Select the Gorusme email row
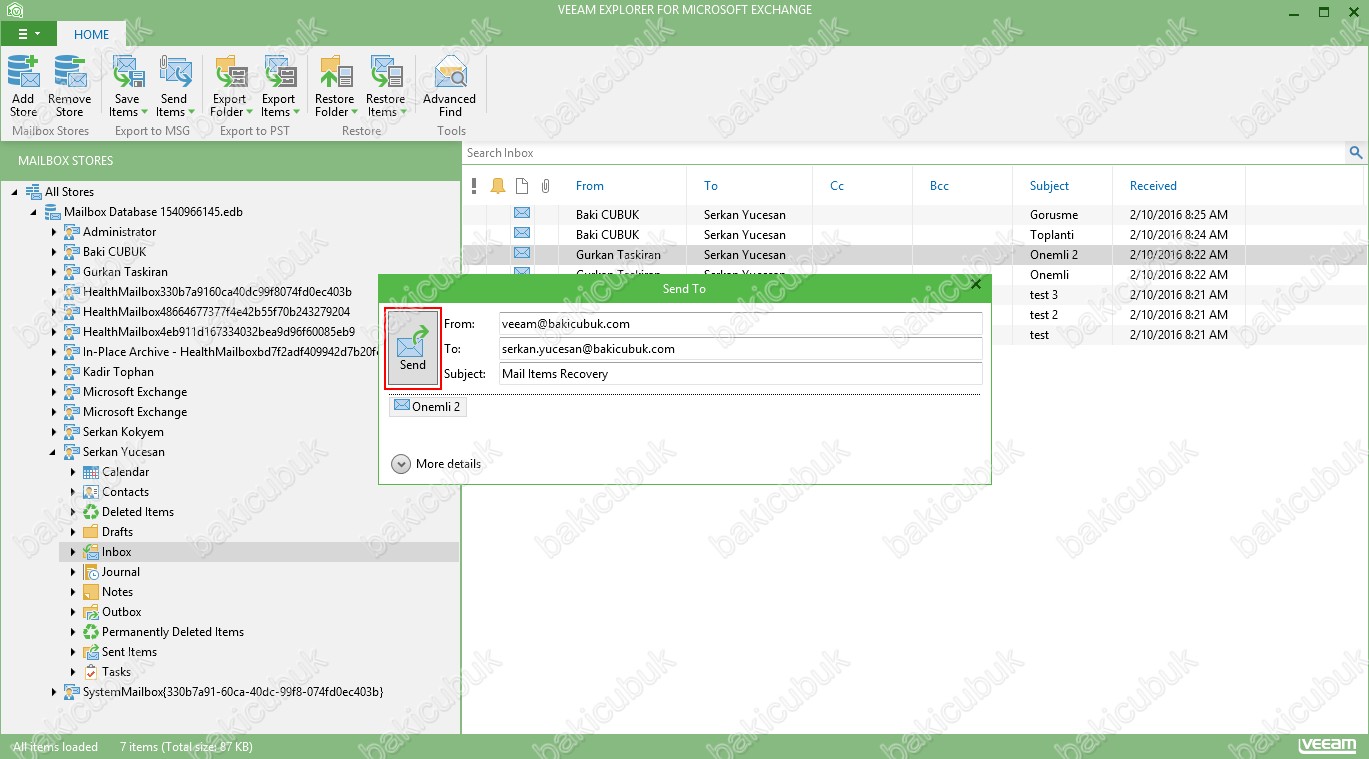1369x759 pixels. tap(914, 214)
